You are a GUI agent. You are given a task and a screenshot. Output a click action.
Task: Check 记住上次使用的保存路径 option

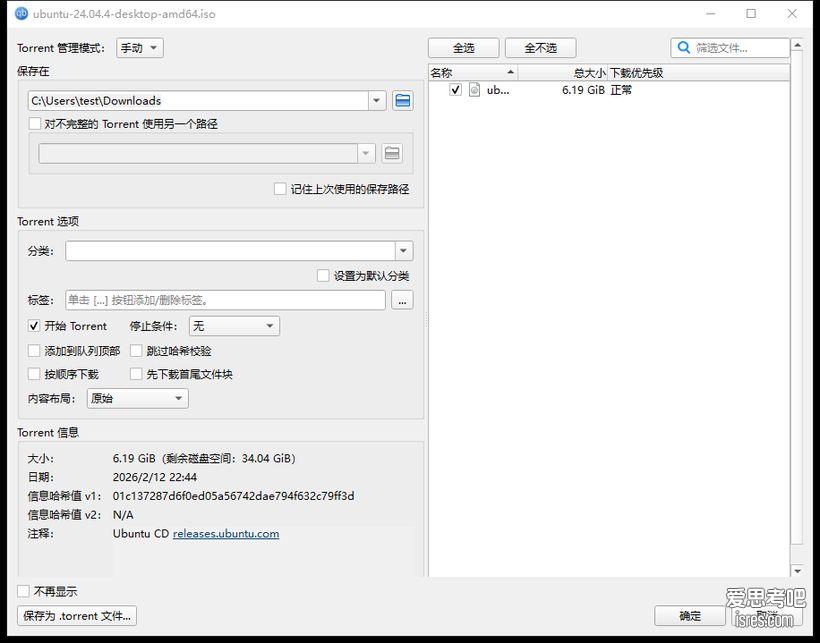click(280, 189)
